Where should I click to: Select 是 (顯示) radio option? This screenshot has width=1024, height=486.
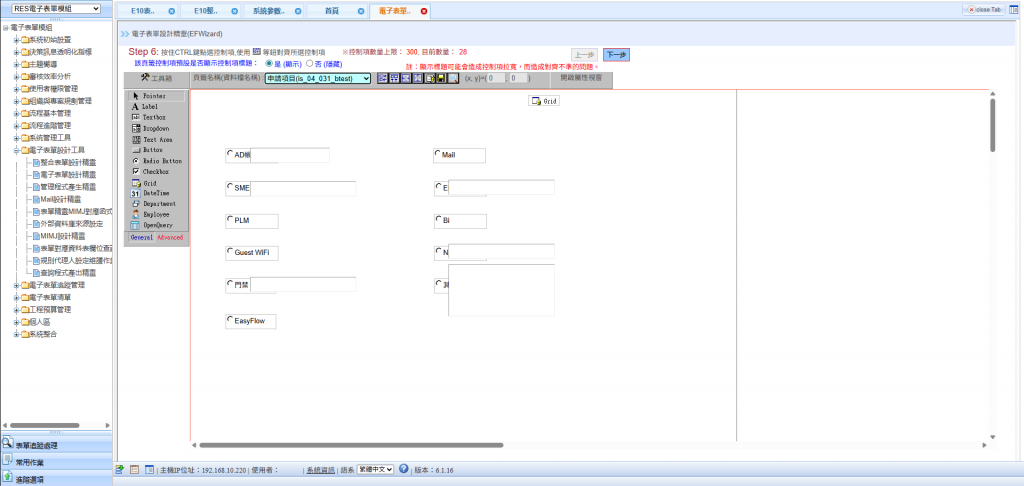point(268,64)
